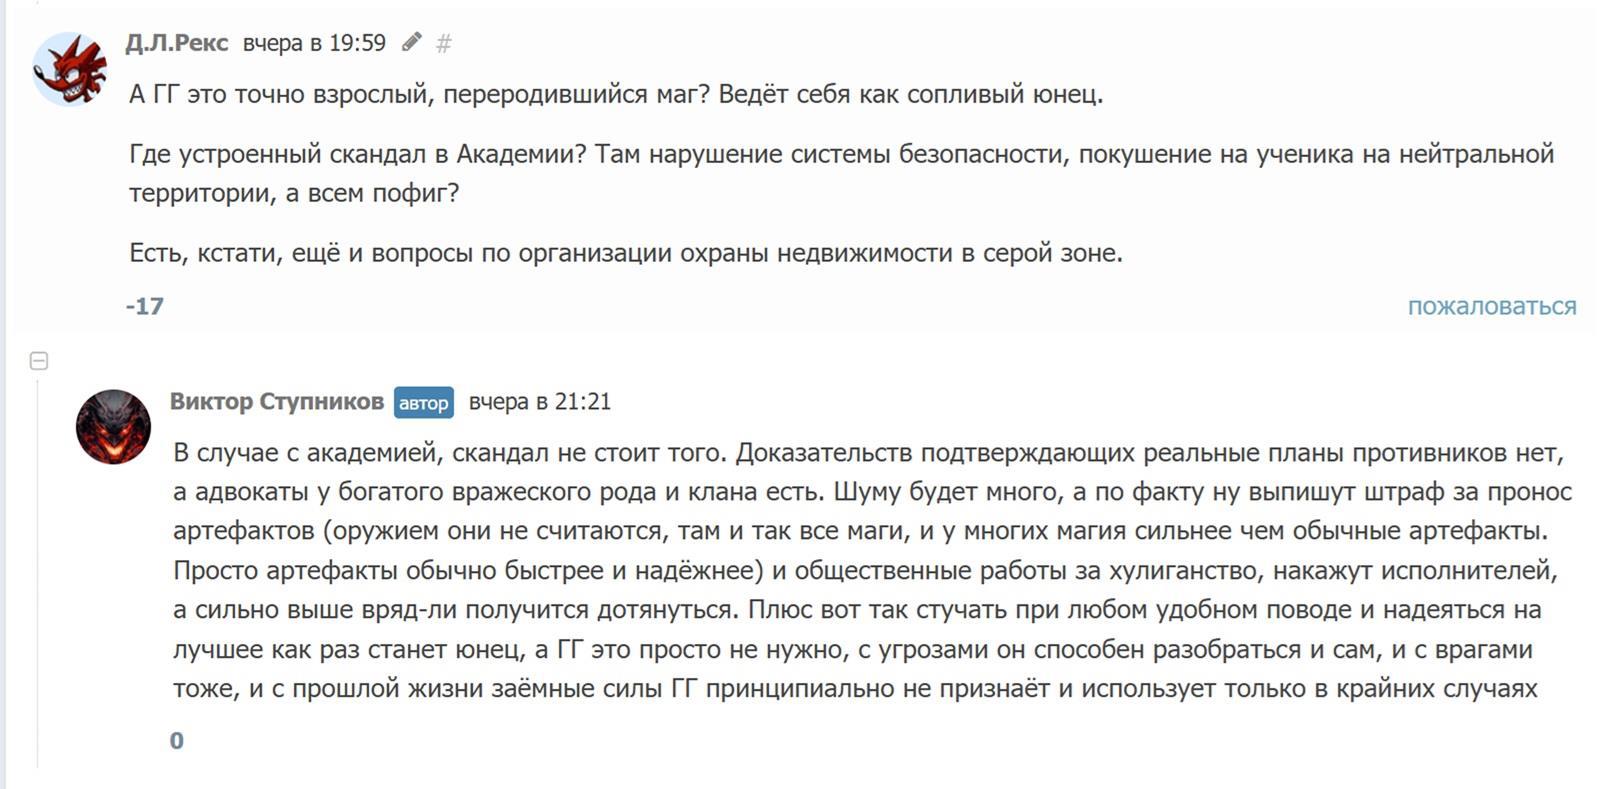1600x789 pixels.
Task: Click the pencil edit icon beside Д.Л.Рекс's timestamp
Action: (411, 42)
